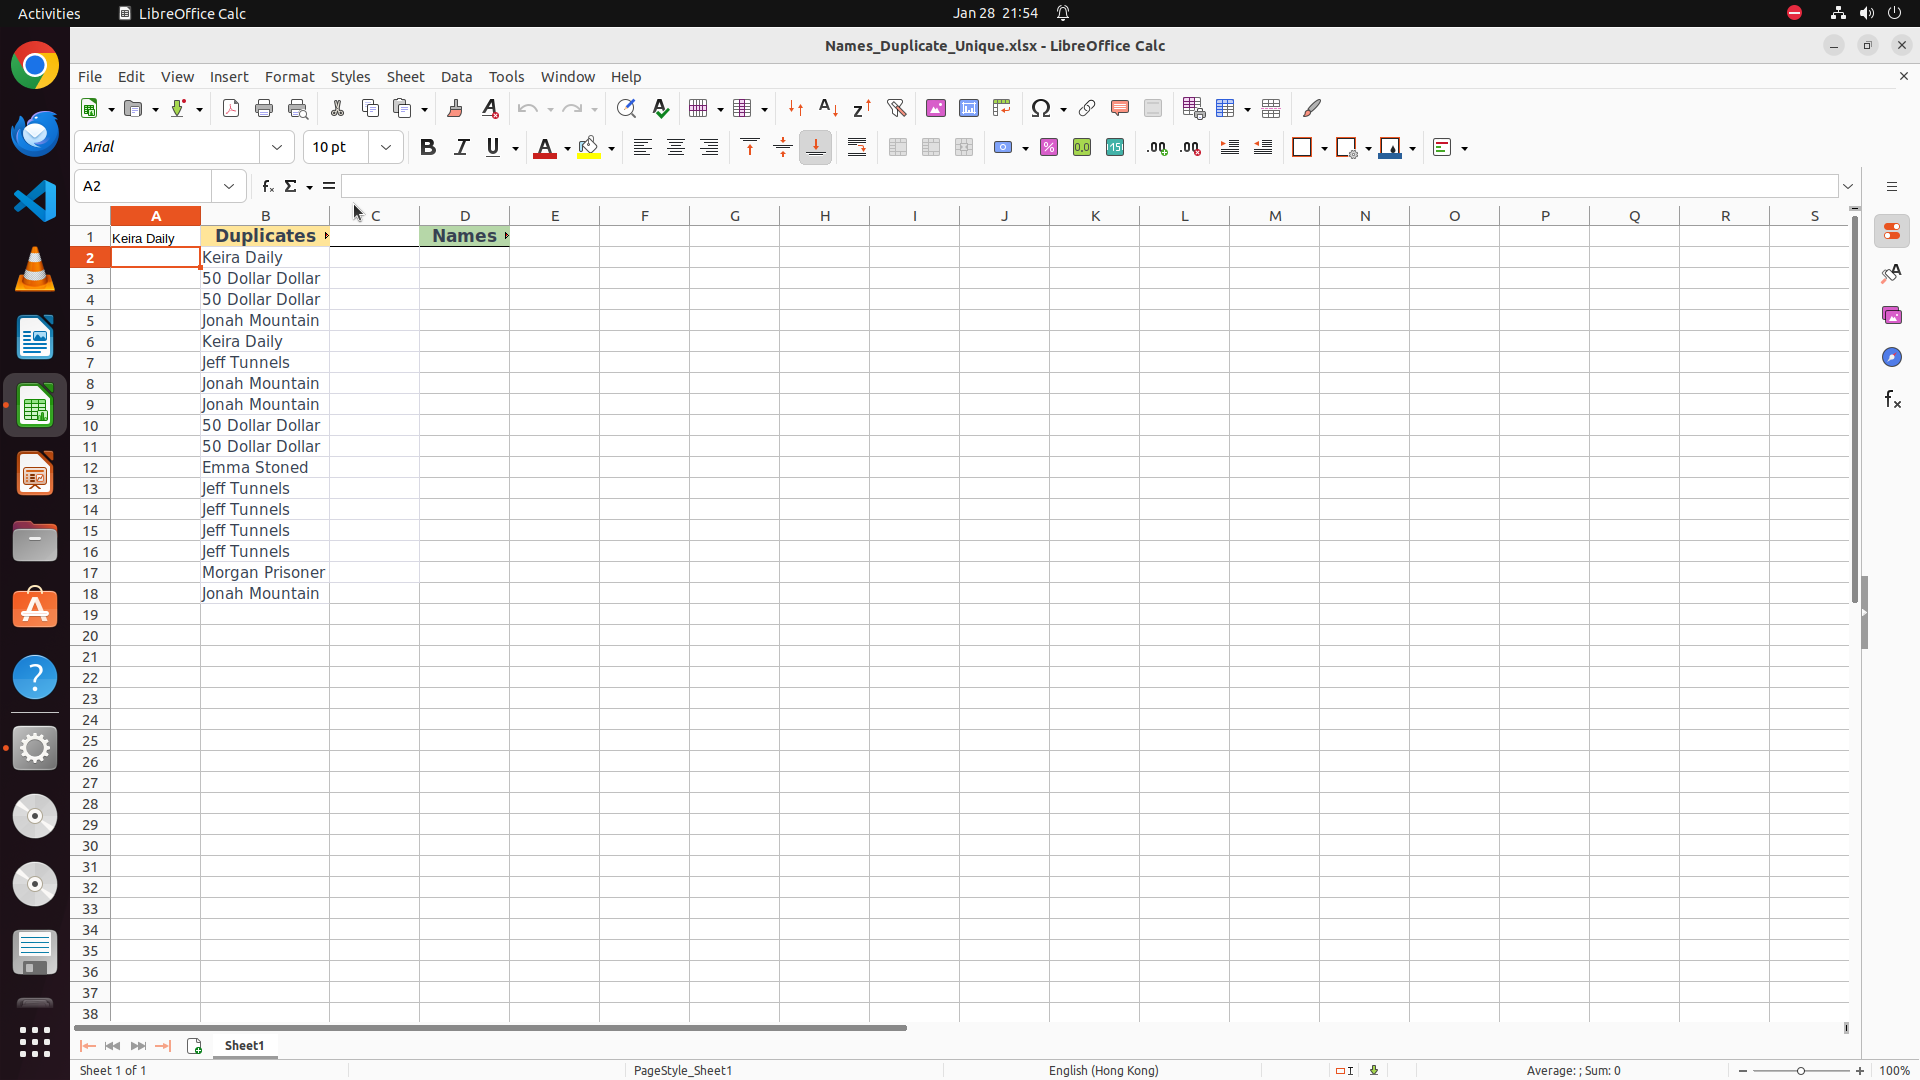1920x1080 pixels.
Task: Expand the font size dropdown
Action: pos(386,148)
